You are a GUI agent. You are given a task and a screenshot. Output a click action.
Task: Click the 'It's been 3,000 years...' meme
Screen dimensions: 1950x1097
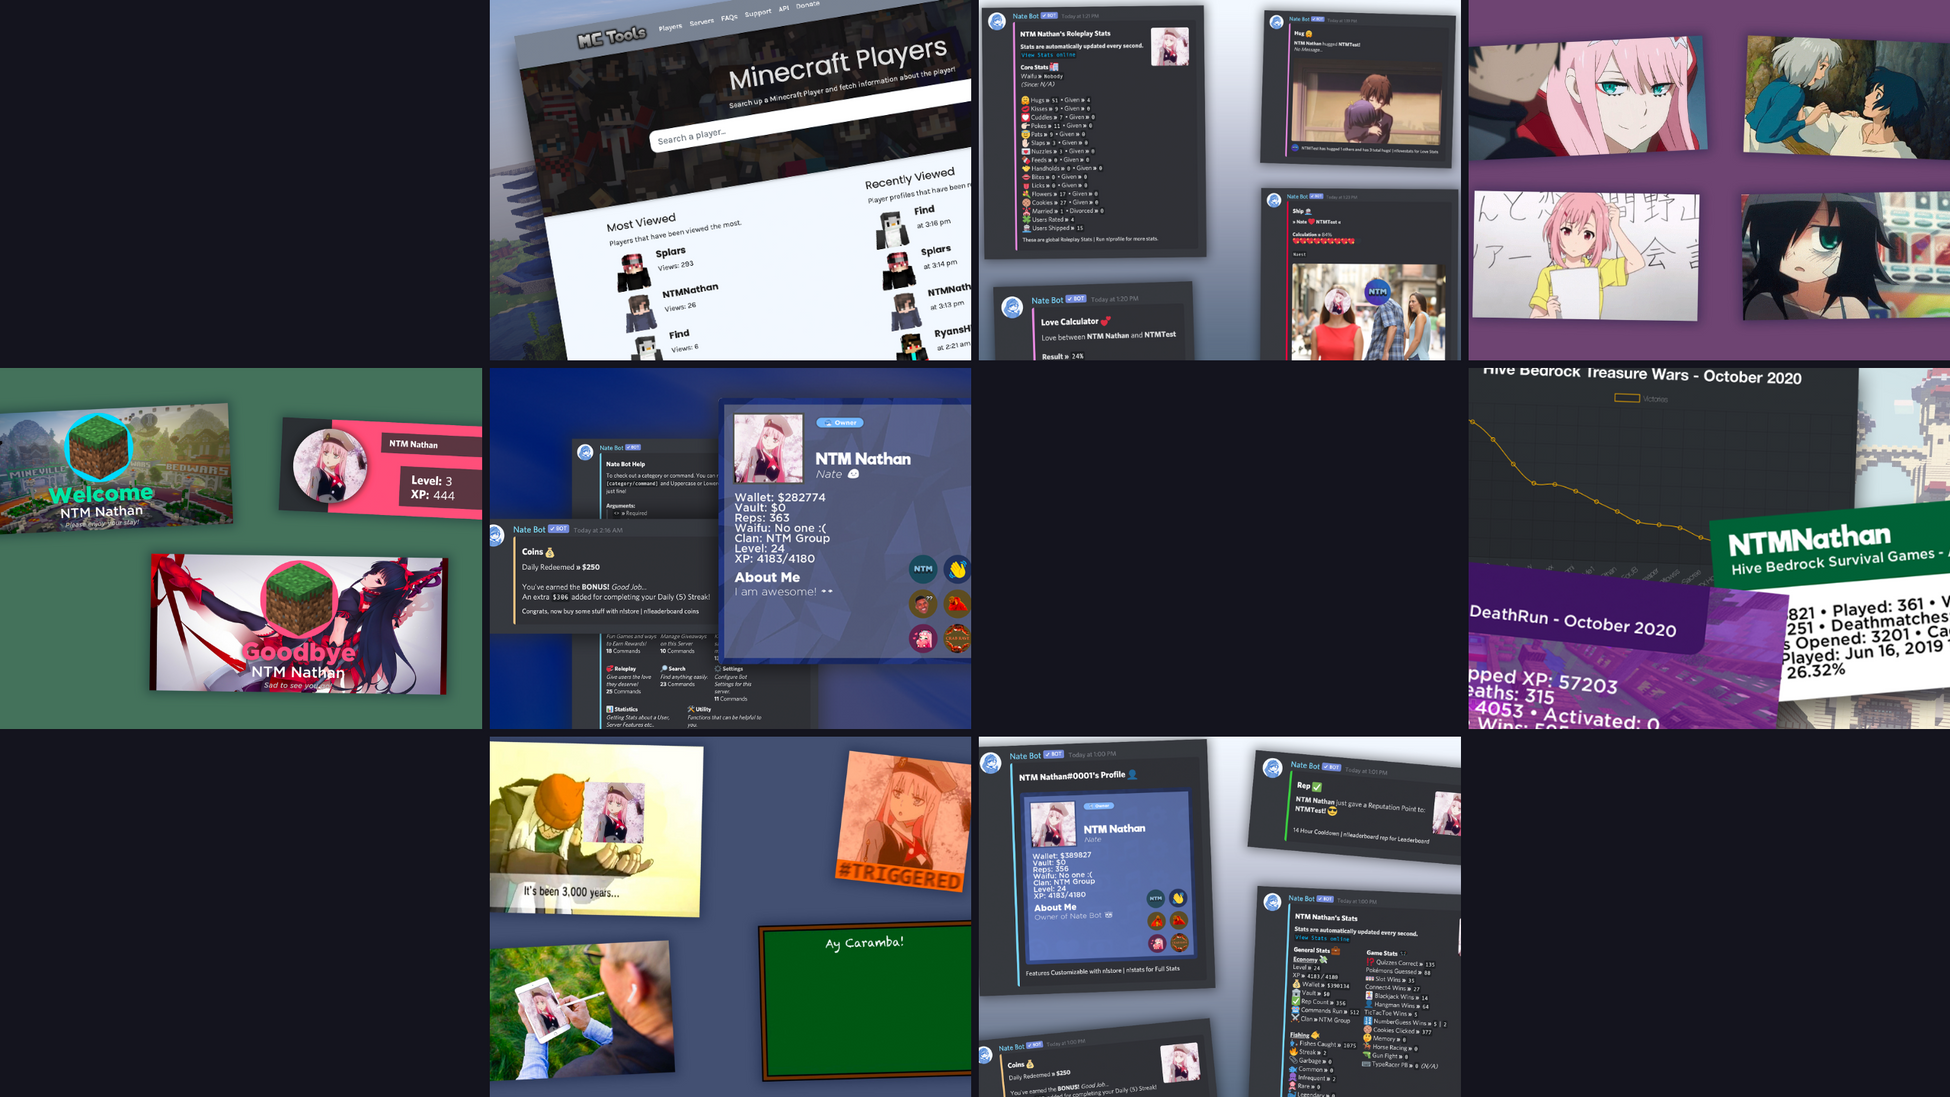[596, 830]
